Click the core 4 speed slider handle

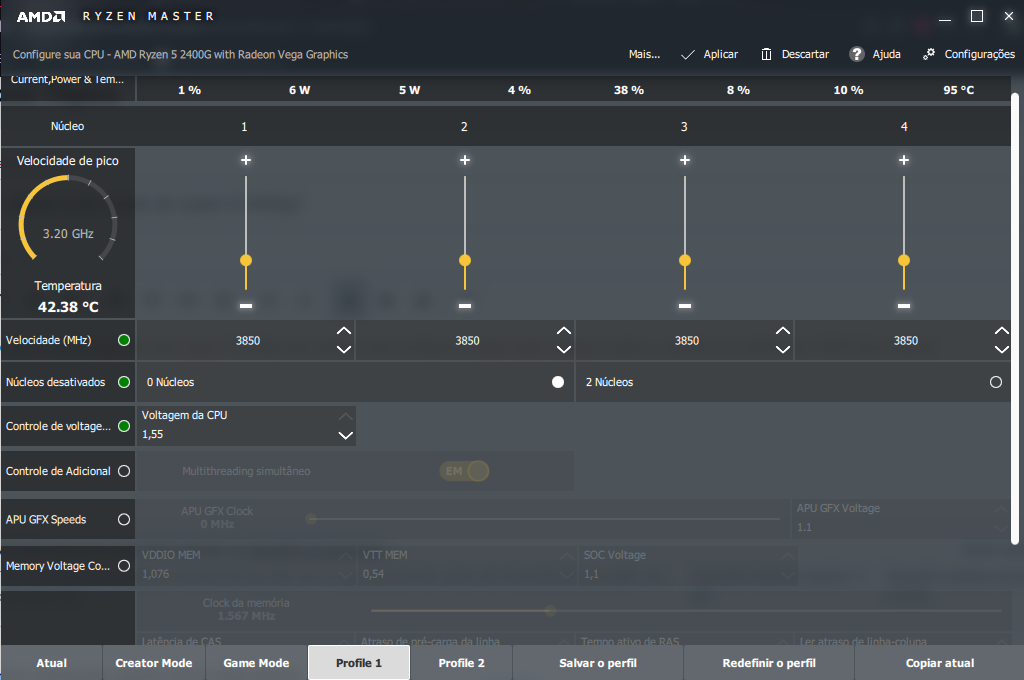click(x=904, y=261)
